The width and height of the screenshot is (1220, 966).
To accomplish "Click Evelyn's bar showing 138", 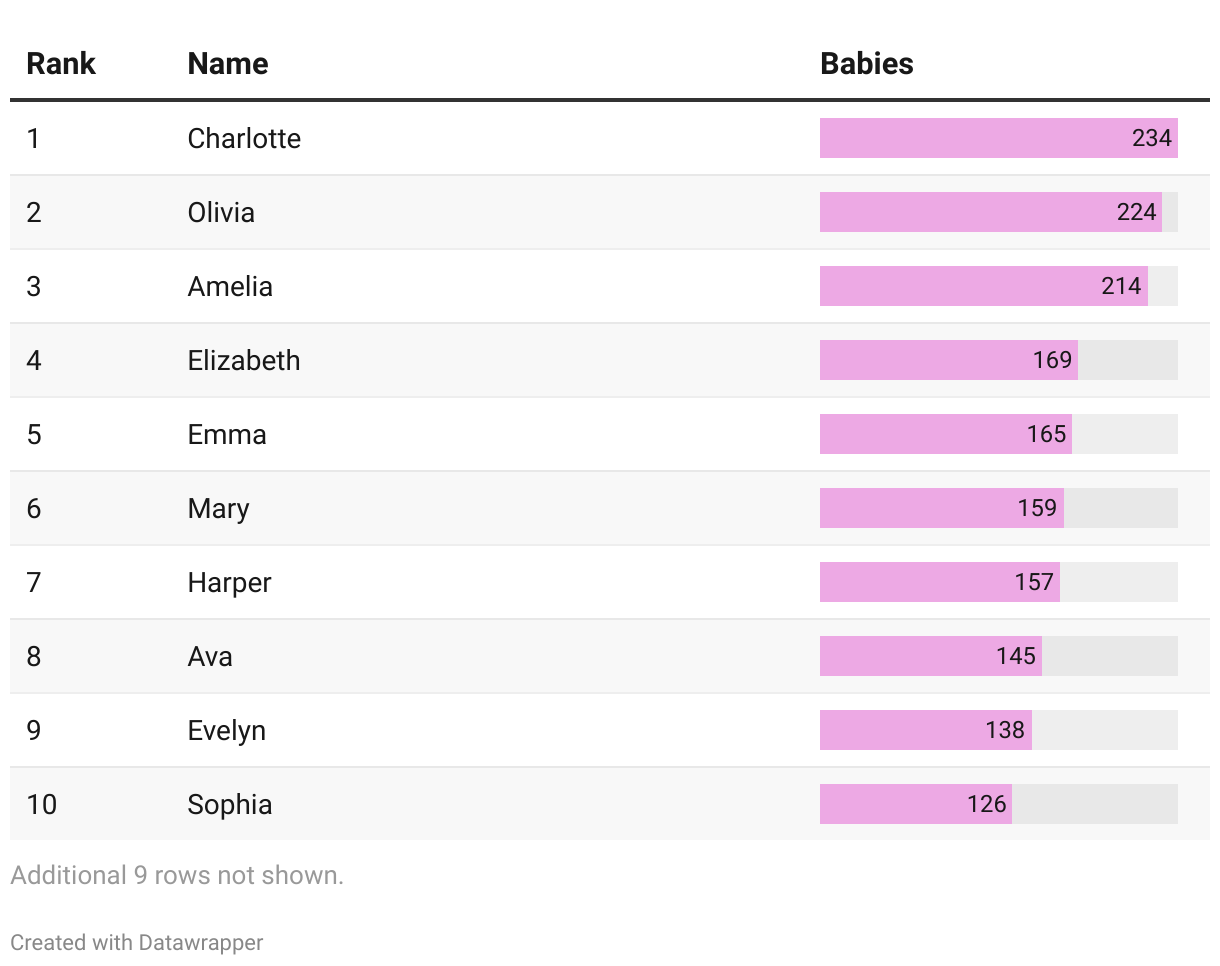I will click(x=925, y=730).
